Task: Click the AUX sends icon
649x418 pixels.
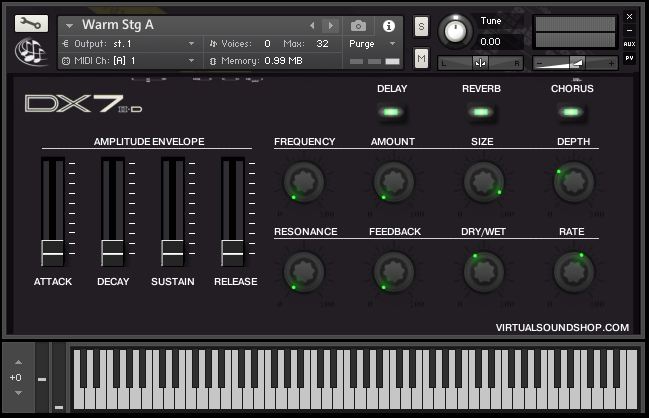Action: click(x=629, y=44)
